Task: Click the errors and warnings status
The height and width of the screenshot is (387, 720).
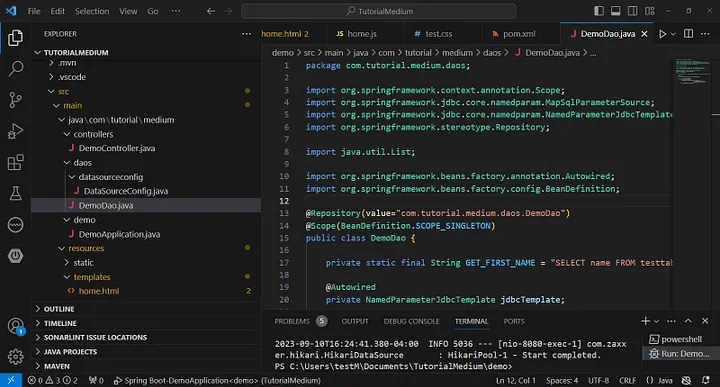Action: (53, 380)
